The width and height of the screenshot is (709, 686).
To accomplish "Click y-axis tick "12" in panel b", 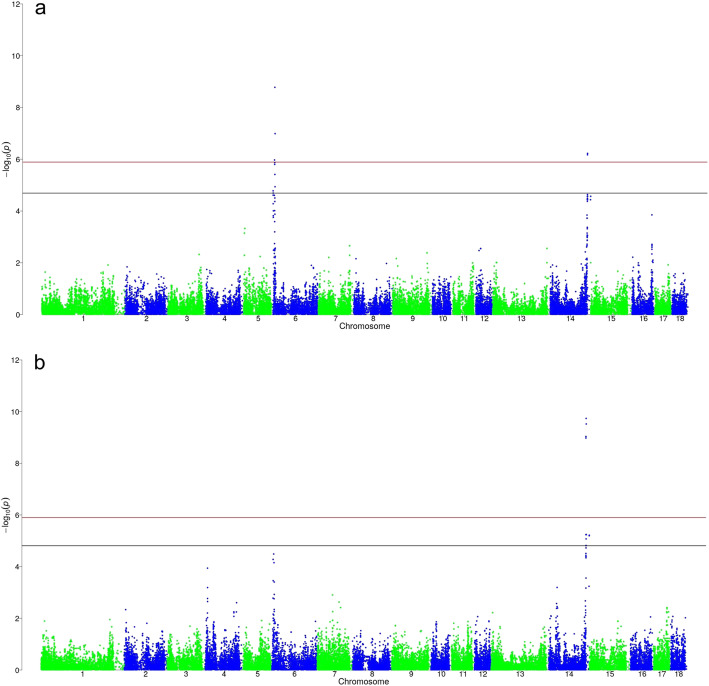I will [16, 360].
